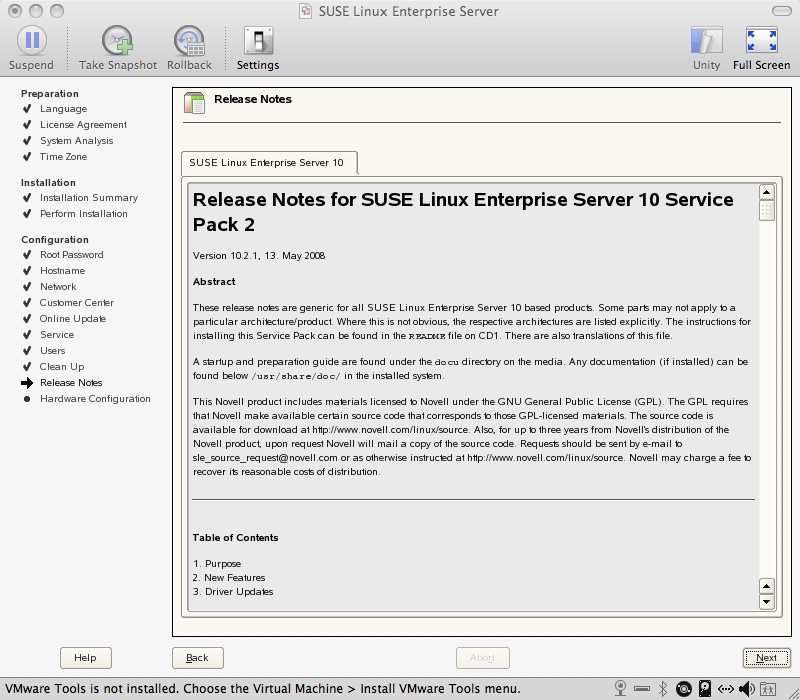Click the lower scrollbar up arrow
800x700 pixels.
point(766,586)
